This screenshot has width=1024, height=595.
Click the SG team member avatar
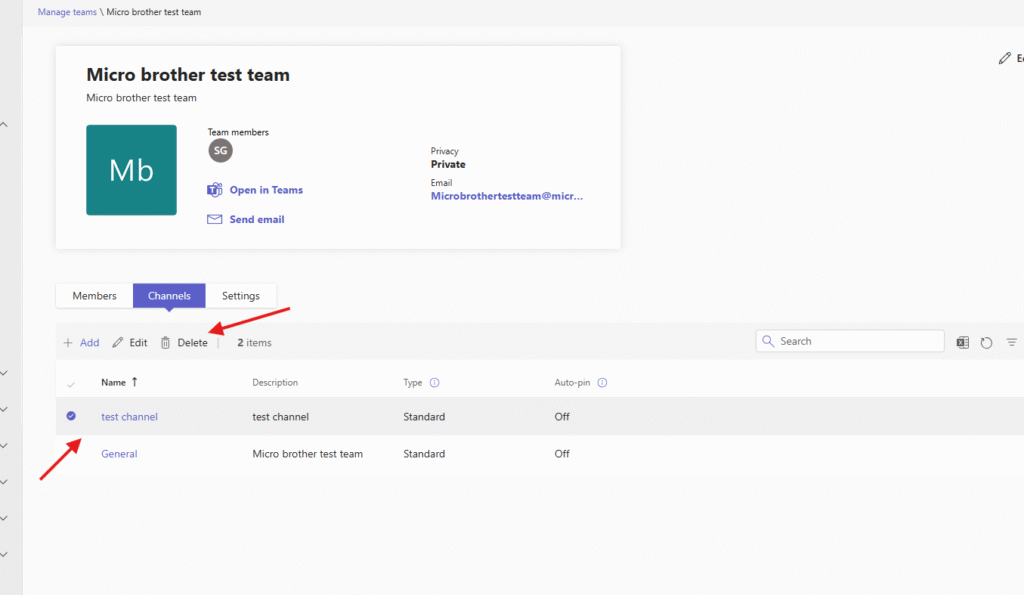[x=220, y=150]
